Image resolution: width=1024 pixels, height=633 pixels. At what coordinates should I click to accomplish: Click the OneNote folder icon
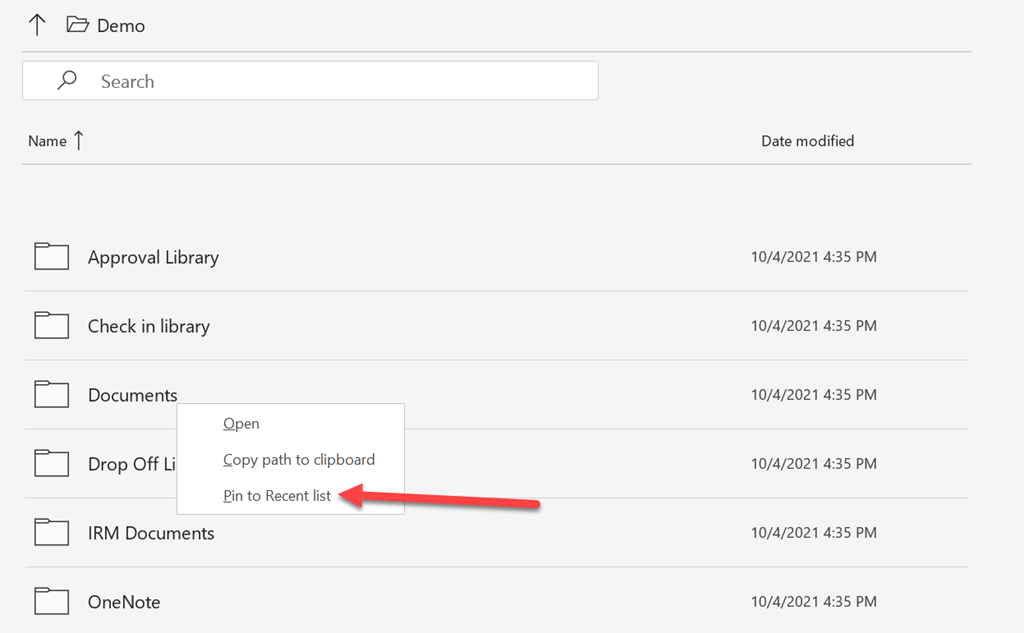click(x=51, y=602)
